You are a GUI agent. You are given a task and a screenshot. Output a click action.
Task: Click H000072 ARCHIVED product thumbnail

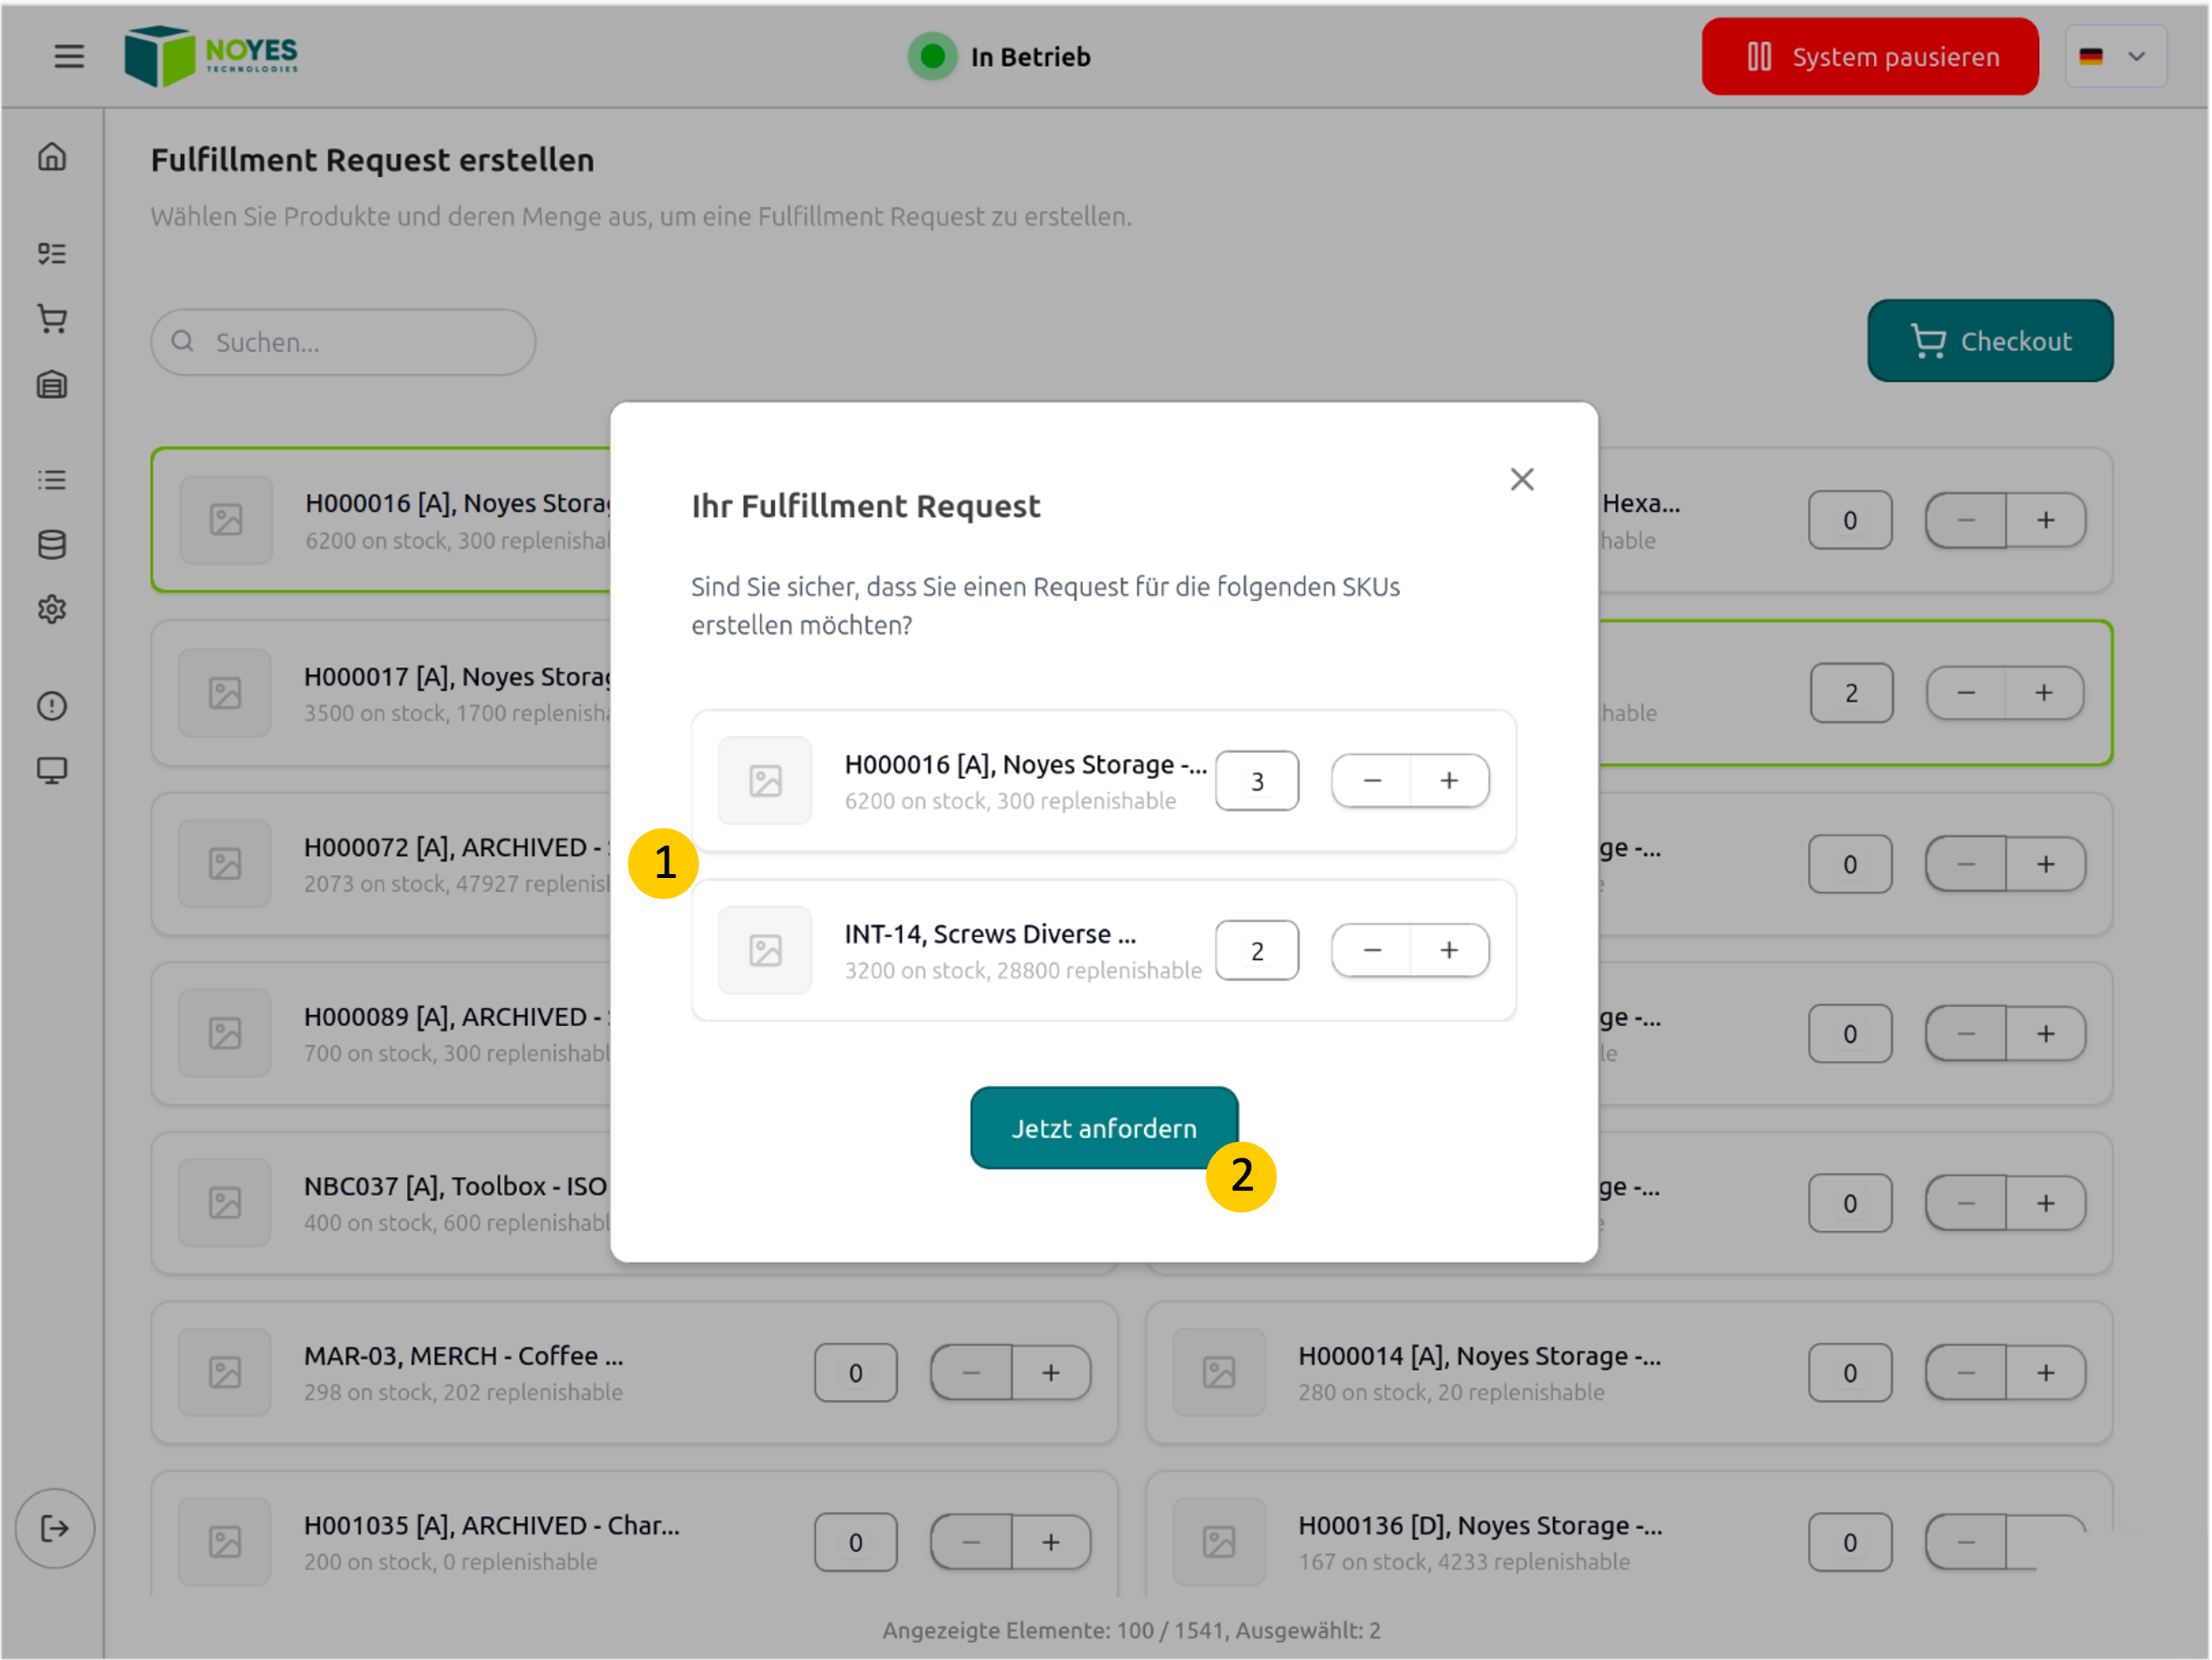(225, 864)
